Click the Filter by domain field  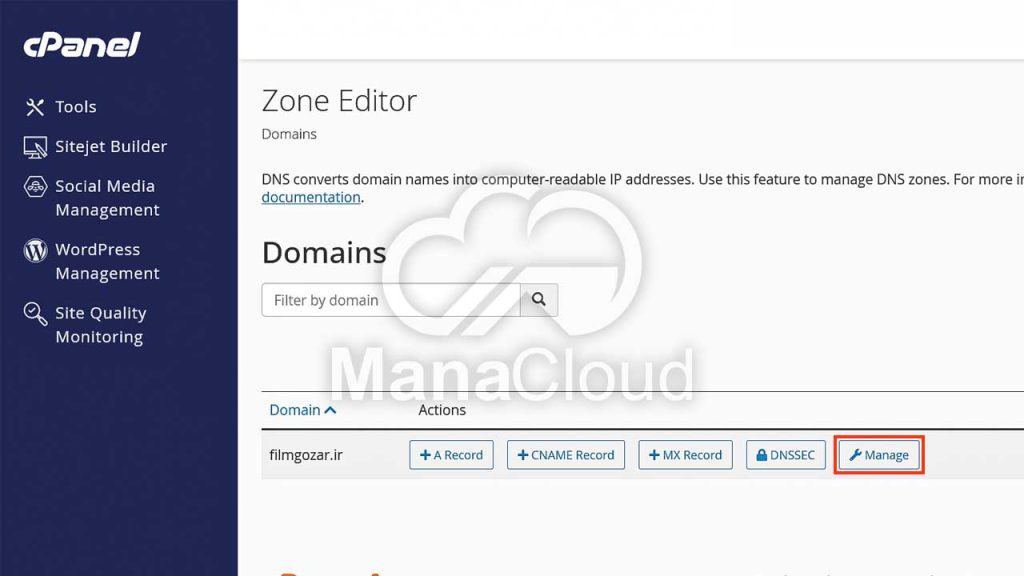[x=390, y=300]
